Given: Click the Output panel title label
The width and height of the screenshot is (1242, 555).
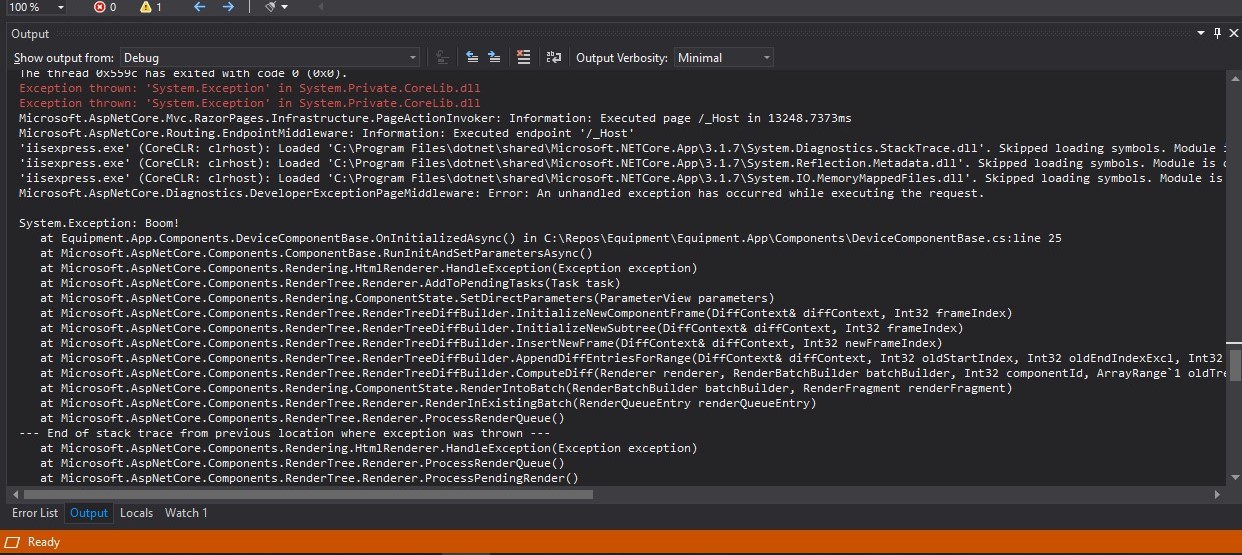Looking at the screenshot, I should 30,34.
